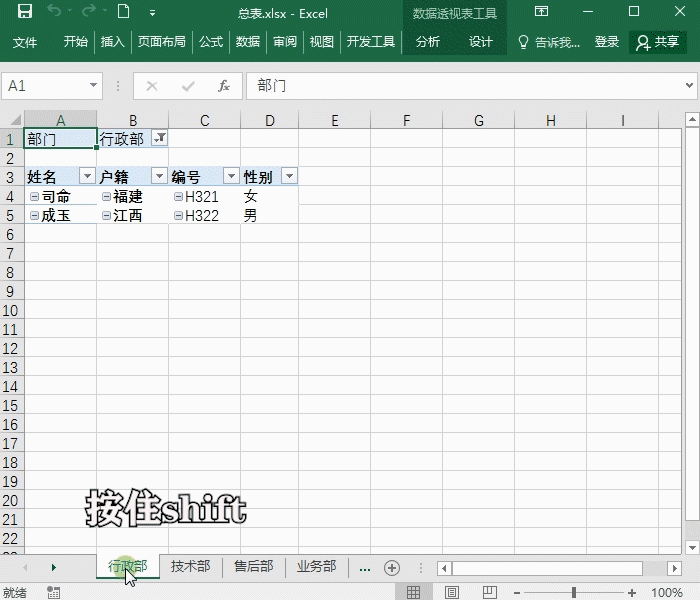Redo the last action
This screenshot has height=600, width=700.
click(88, 11)
